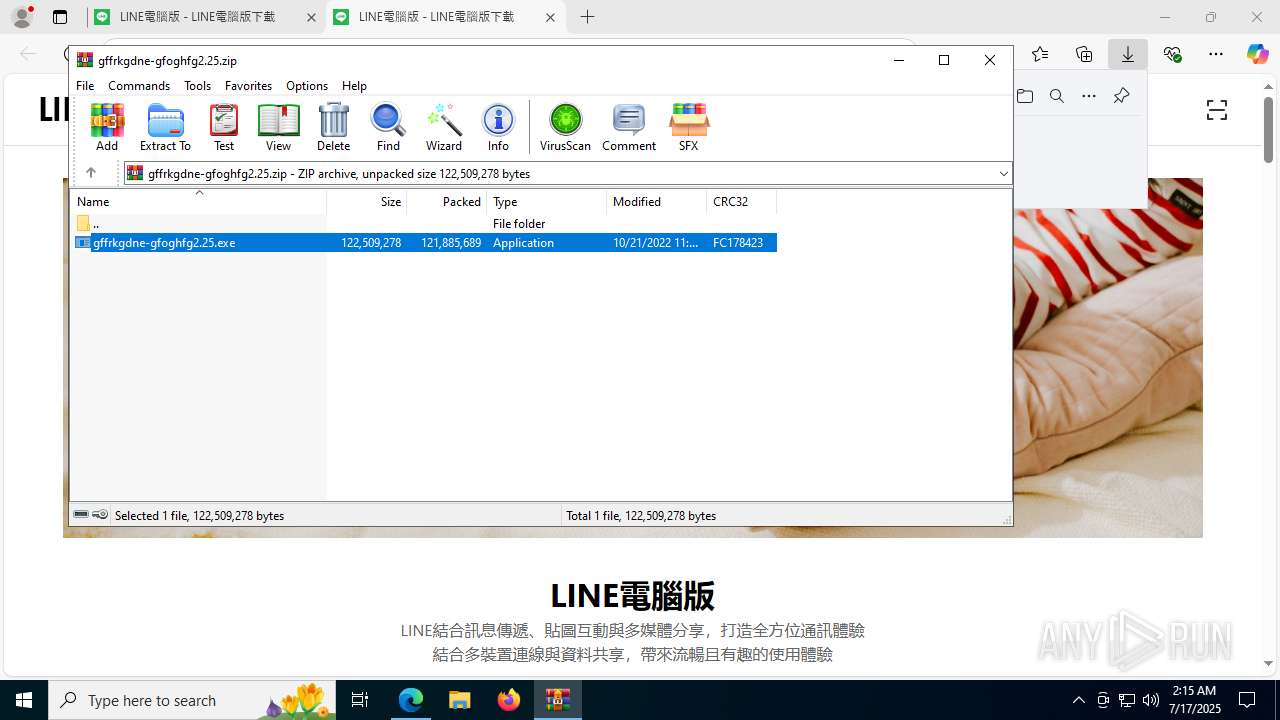Sort by Packed column header
Image resolution: width=1280 pixels, height=720 pixels.
tap(447, 202)
